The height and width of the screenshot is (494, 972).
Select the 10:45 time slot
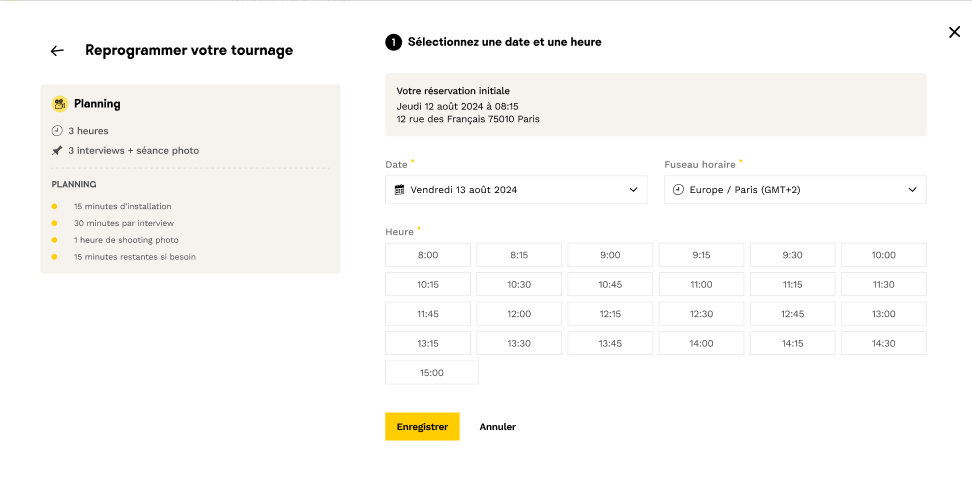point(610,284)
